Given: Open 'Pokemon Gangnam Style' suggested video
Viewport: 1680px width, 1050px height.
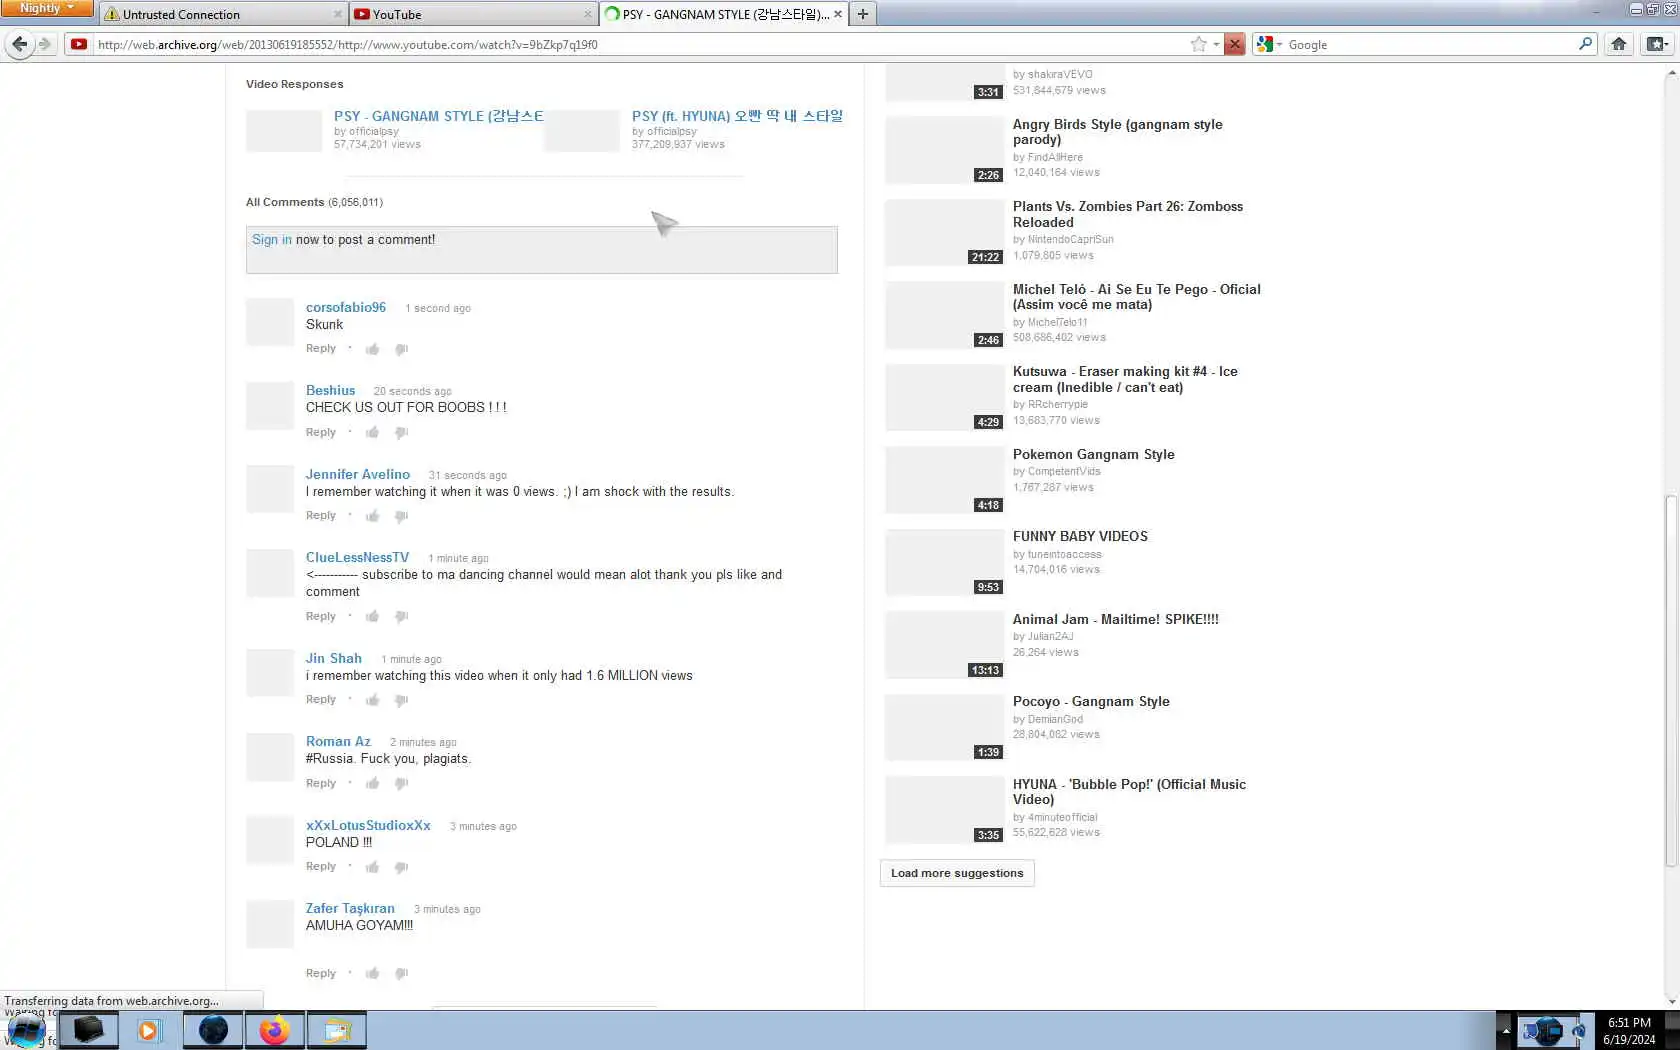Looking at the screenshot, I should coord(1094,454).
